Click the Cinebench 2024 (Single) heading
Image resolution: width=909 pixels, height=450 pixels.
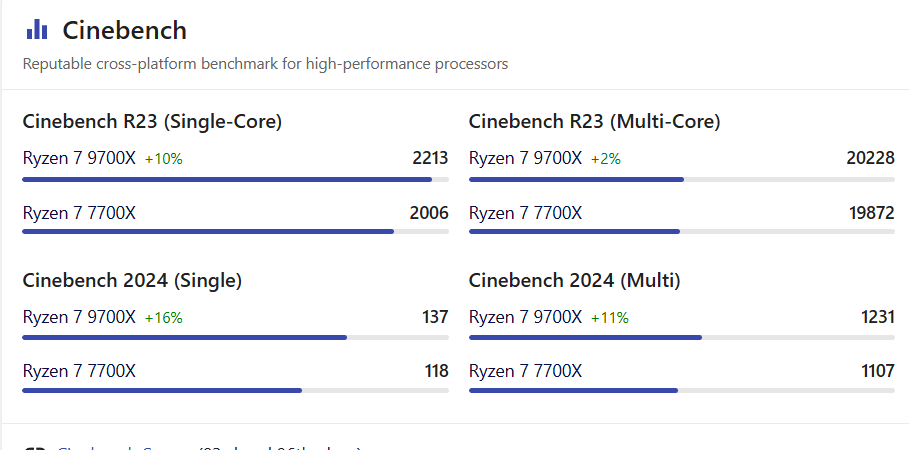(x=132, y=281)
